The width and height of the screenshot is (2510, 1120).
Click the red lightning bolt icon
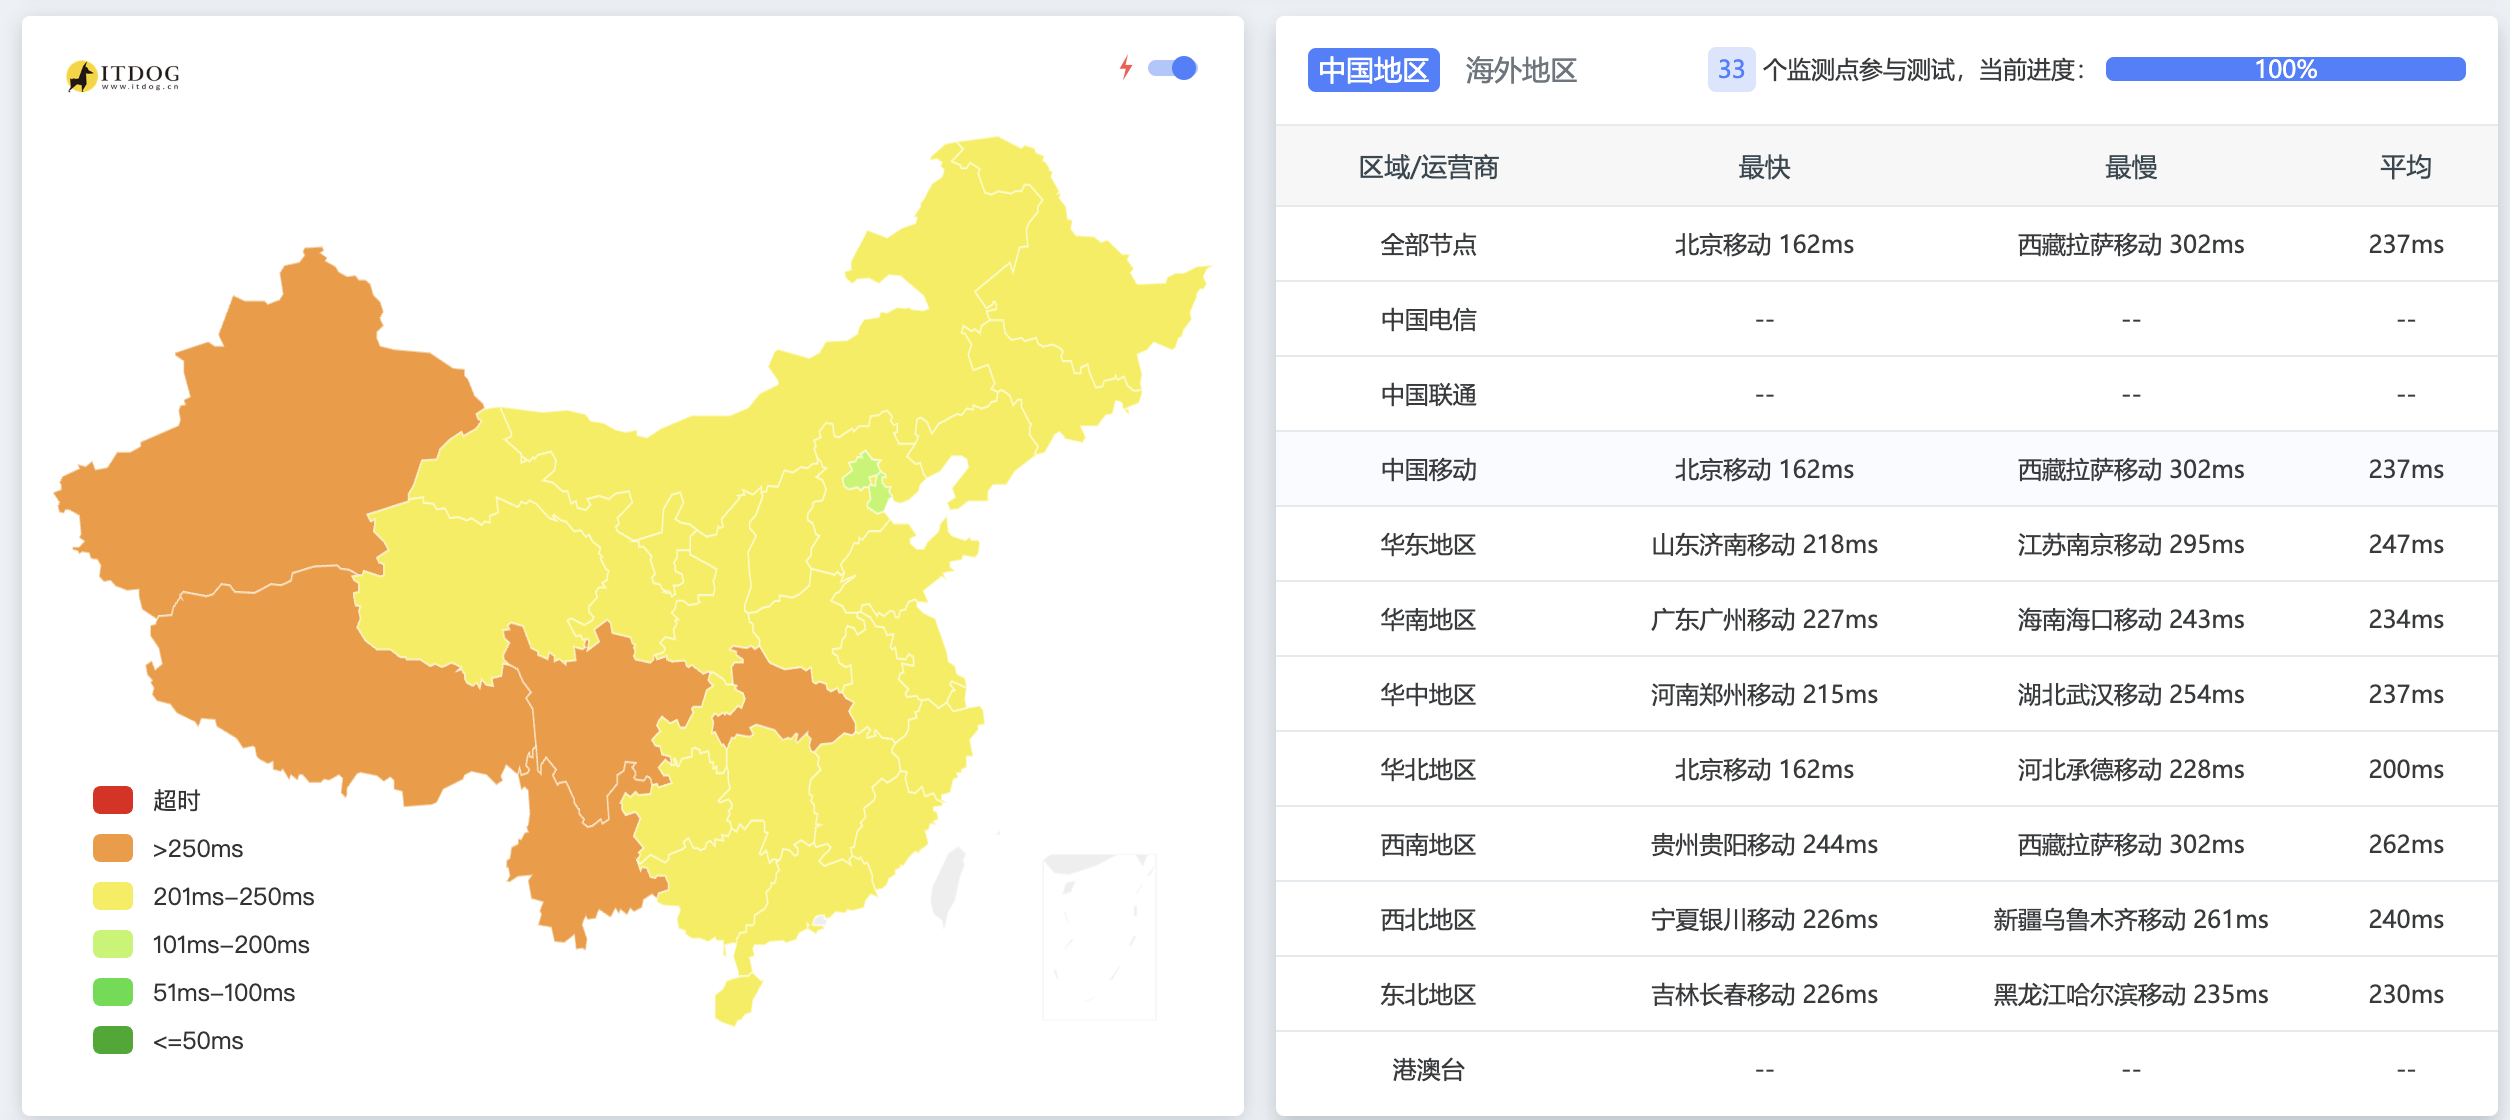1126,67
